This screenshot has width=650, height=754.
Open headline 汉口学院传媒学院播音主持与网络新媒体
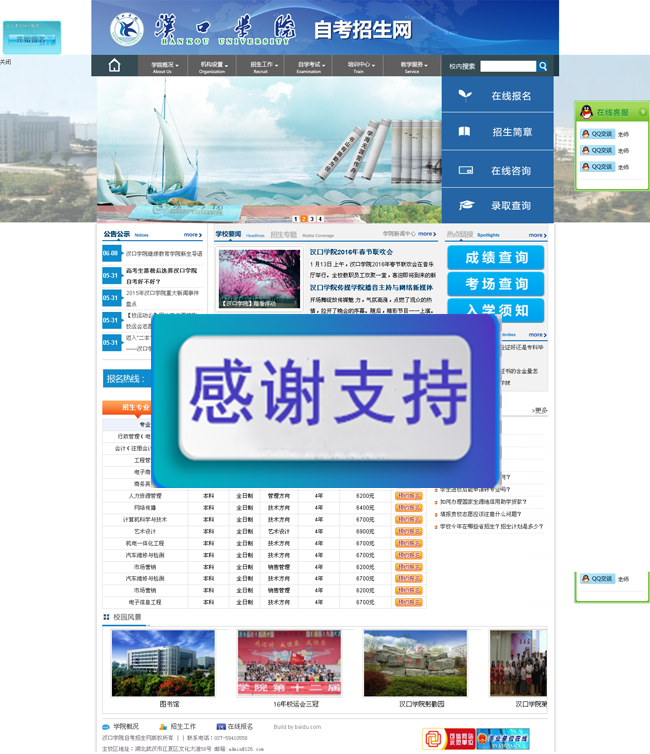pyautogui.click(x=371, y=287)
